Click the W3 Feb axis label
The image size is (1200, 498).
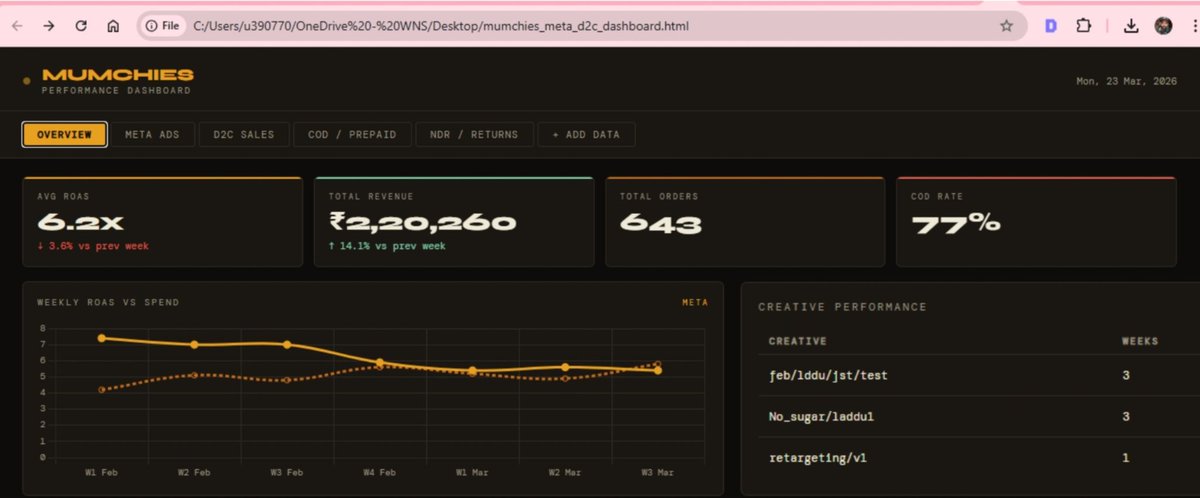pyautogui.click(x=287, y=472)
